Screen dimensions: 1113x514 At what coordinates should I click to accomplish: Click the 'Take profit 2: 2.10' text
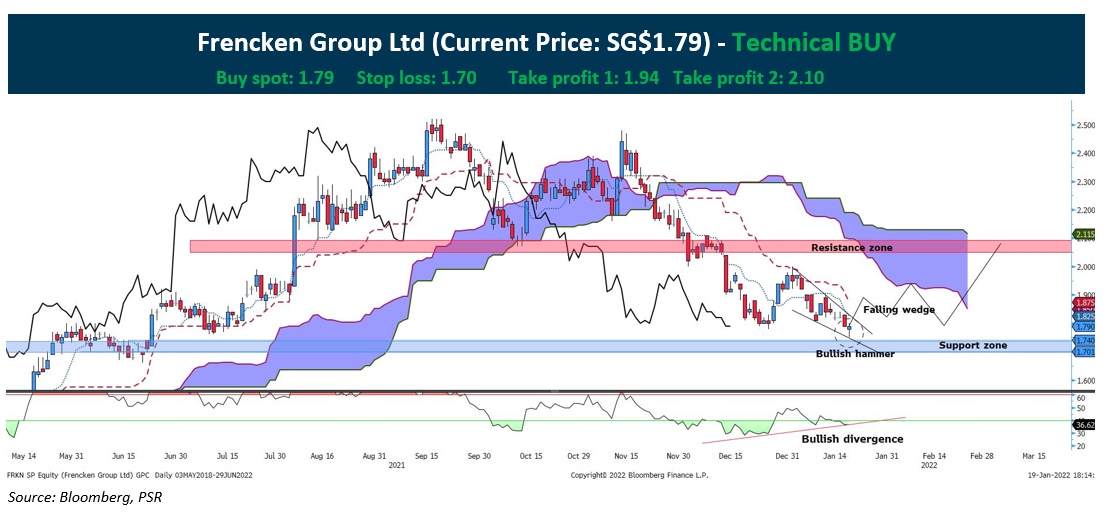pyautogui.click(x=749, y=78)
